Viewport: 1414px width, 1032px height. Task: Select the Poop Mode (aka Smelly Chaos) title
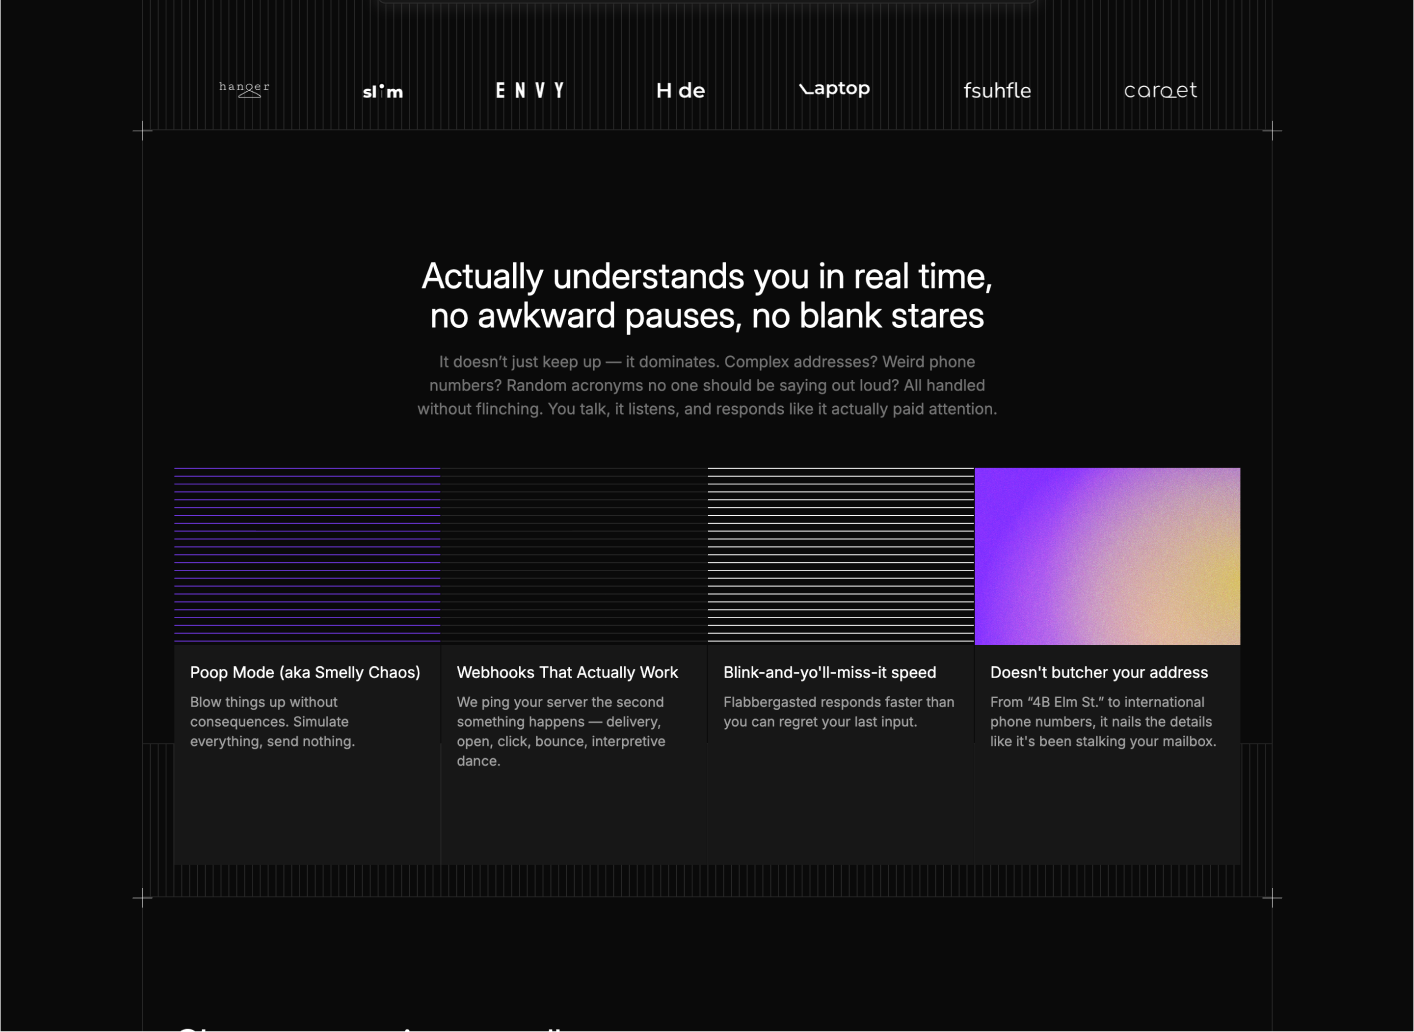pyautogui.click(x=305, y=673)
